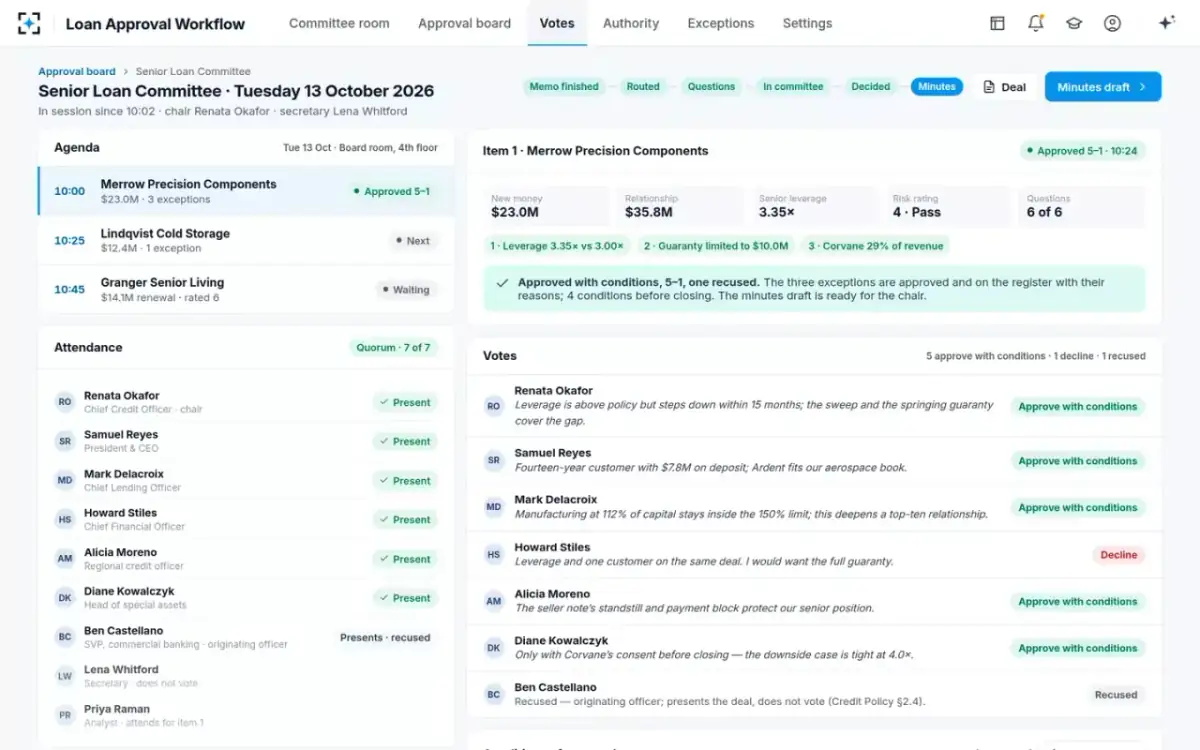Click the Risk rating 4 · Pass card
This screenshot has width=1200, height=750.
948,206
